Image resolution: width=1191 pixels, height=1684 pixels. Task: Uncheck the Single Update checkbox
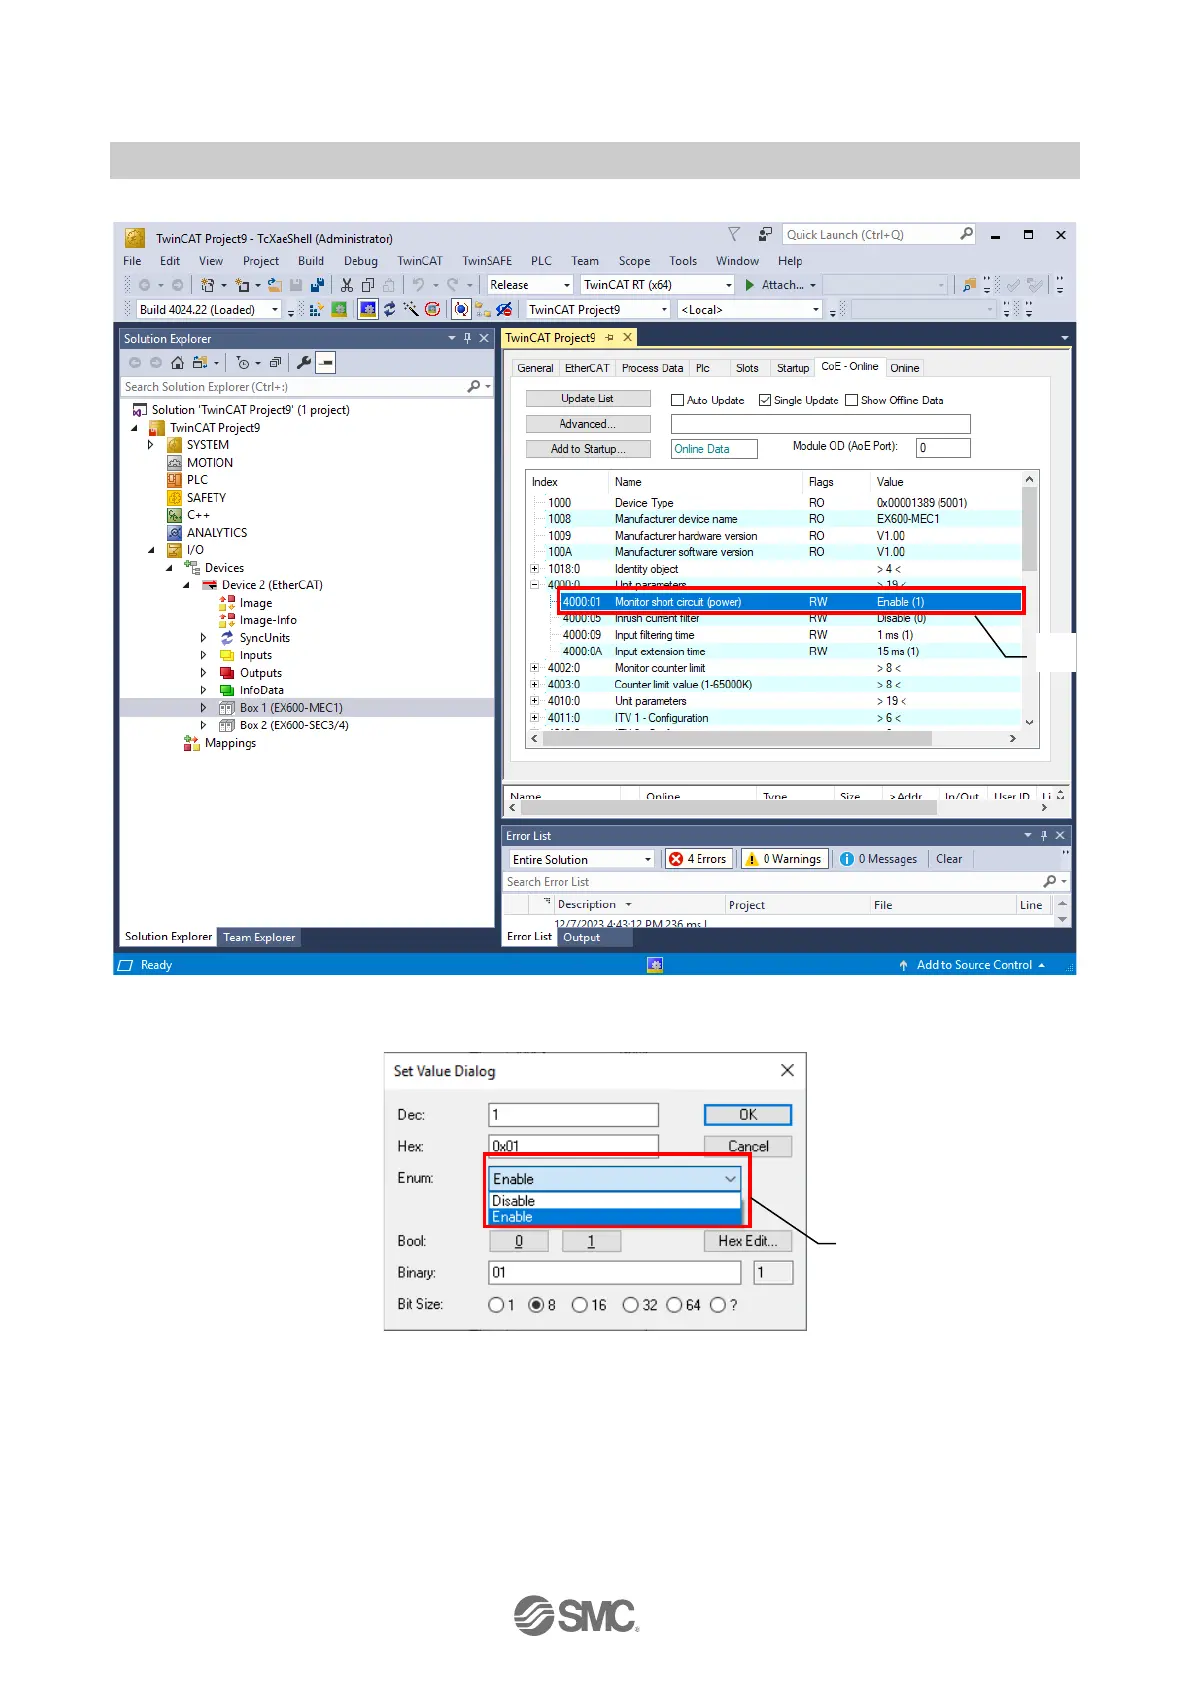[x=765, y=400]
